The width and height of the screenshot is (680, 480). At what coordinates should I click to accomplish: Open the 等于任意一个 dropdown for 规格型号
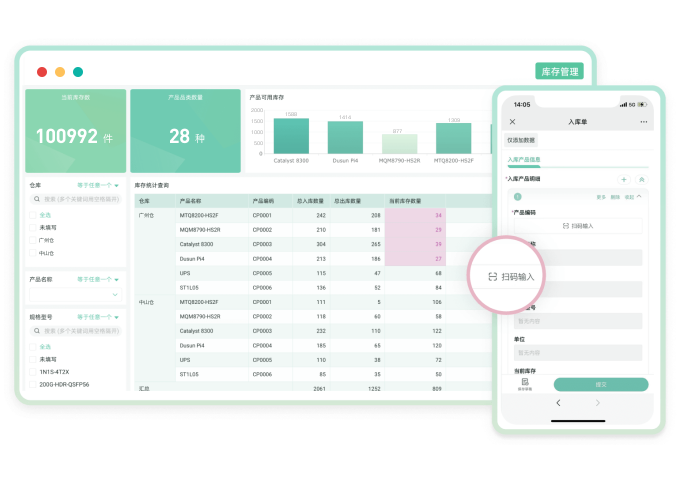98,317
